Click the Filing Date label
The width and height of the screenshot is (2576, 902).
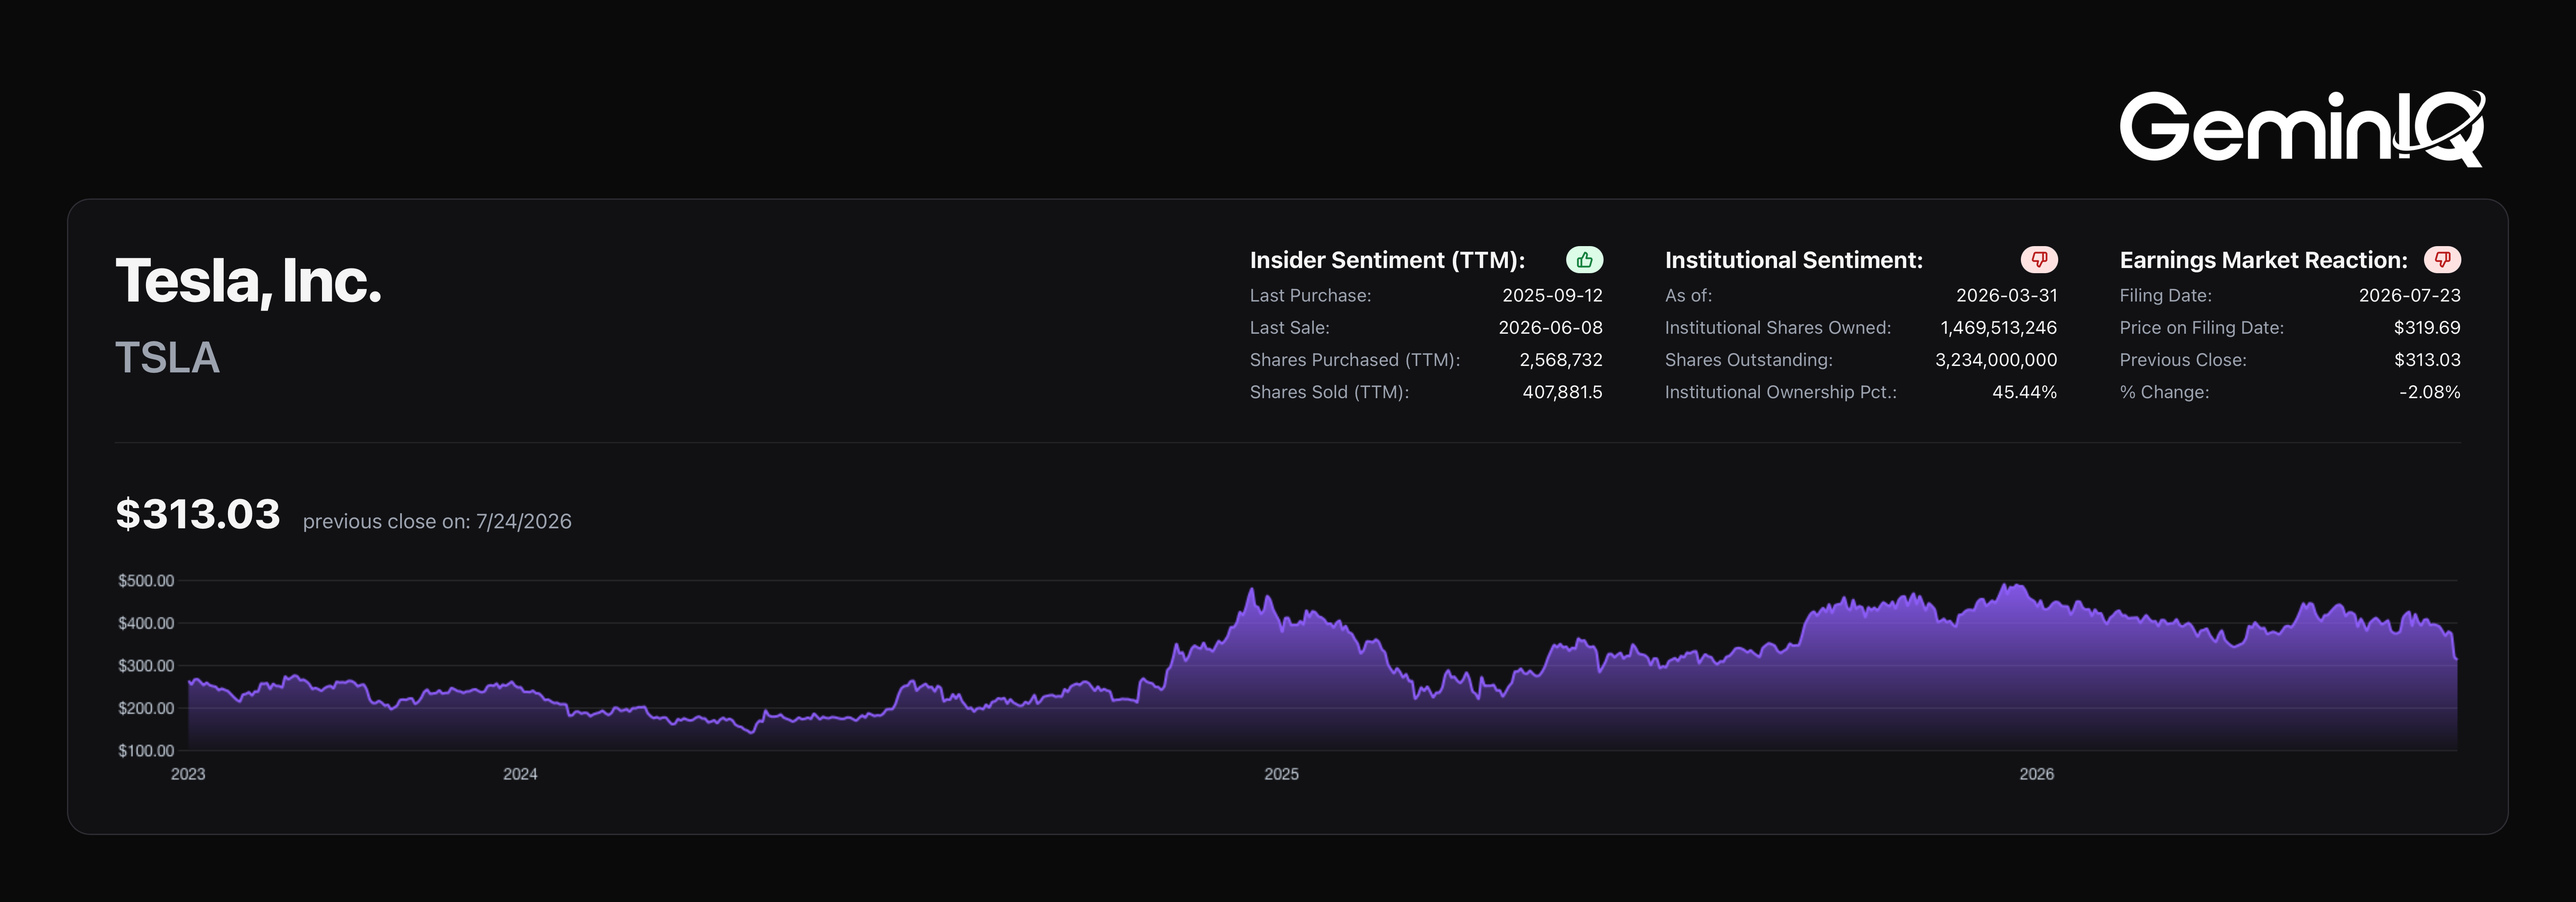point(2166,296)
